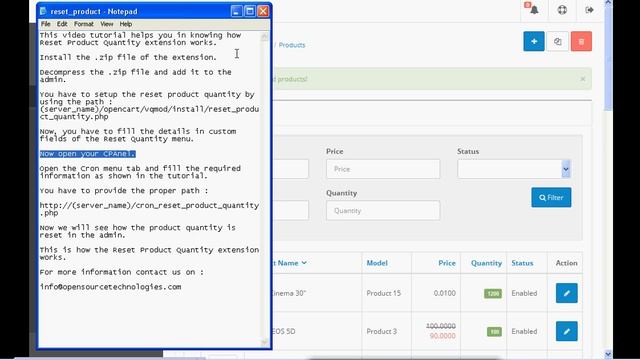The image size is (640, 360).
Task: Open Notepad Edit menu
Action: (62, 24)
